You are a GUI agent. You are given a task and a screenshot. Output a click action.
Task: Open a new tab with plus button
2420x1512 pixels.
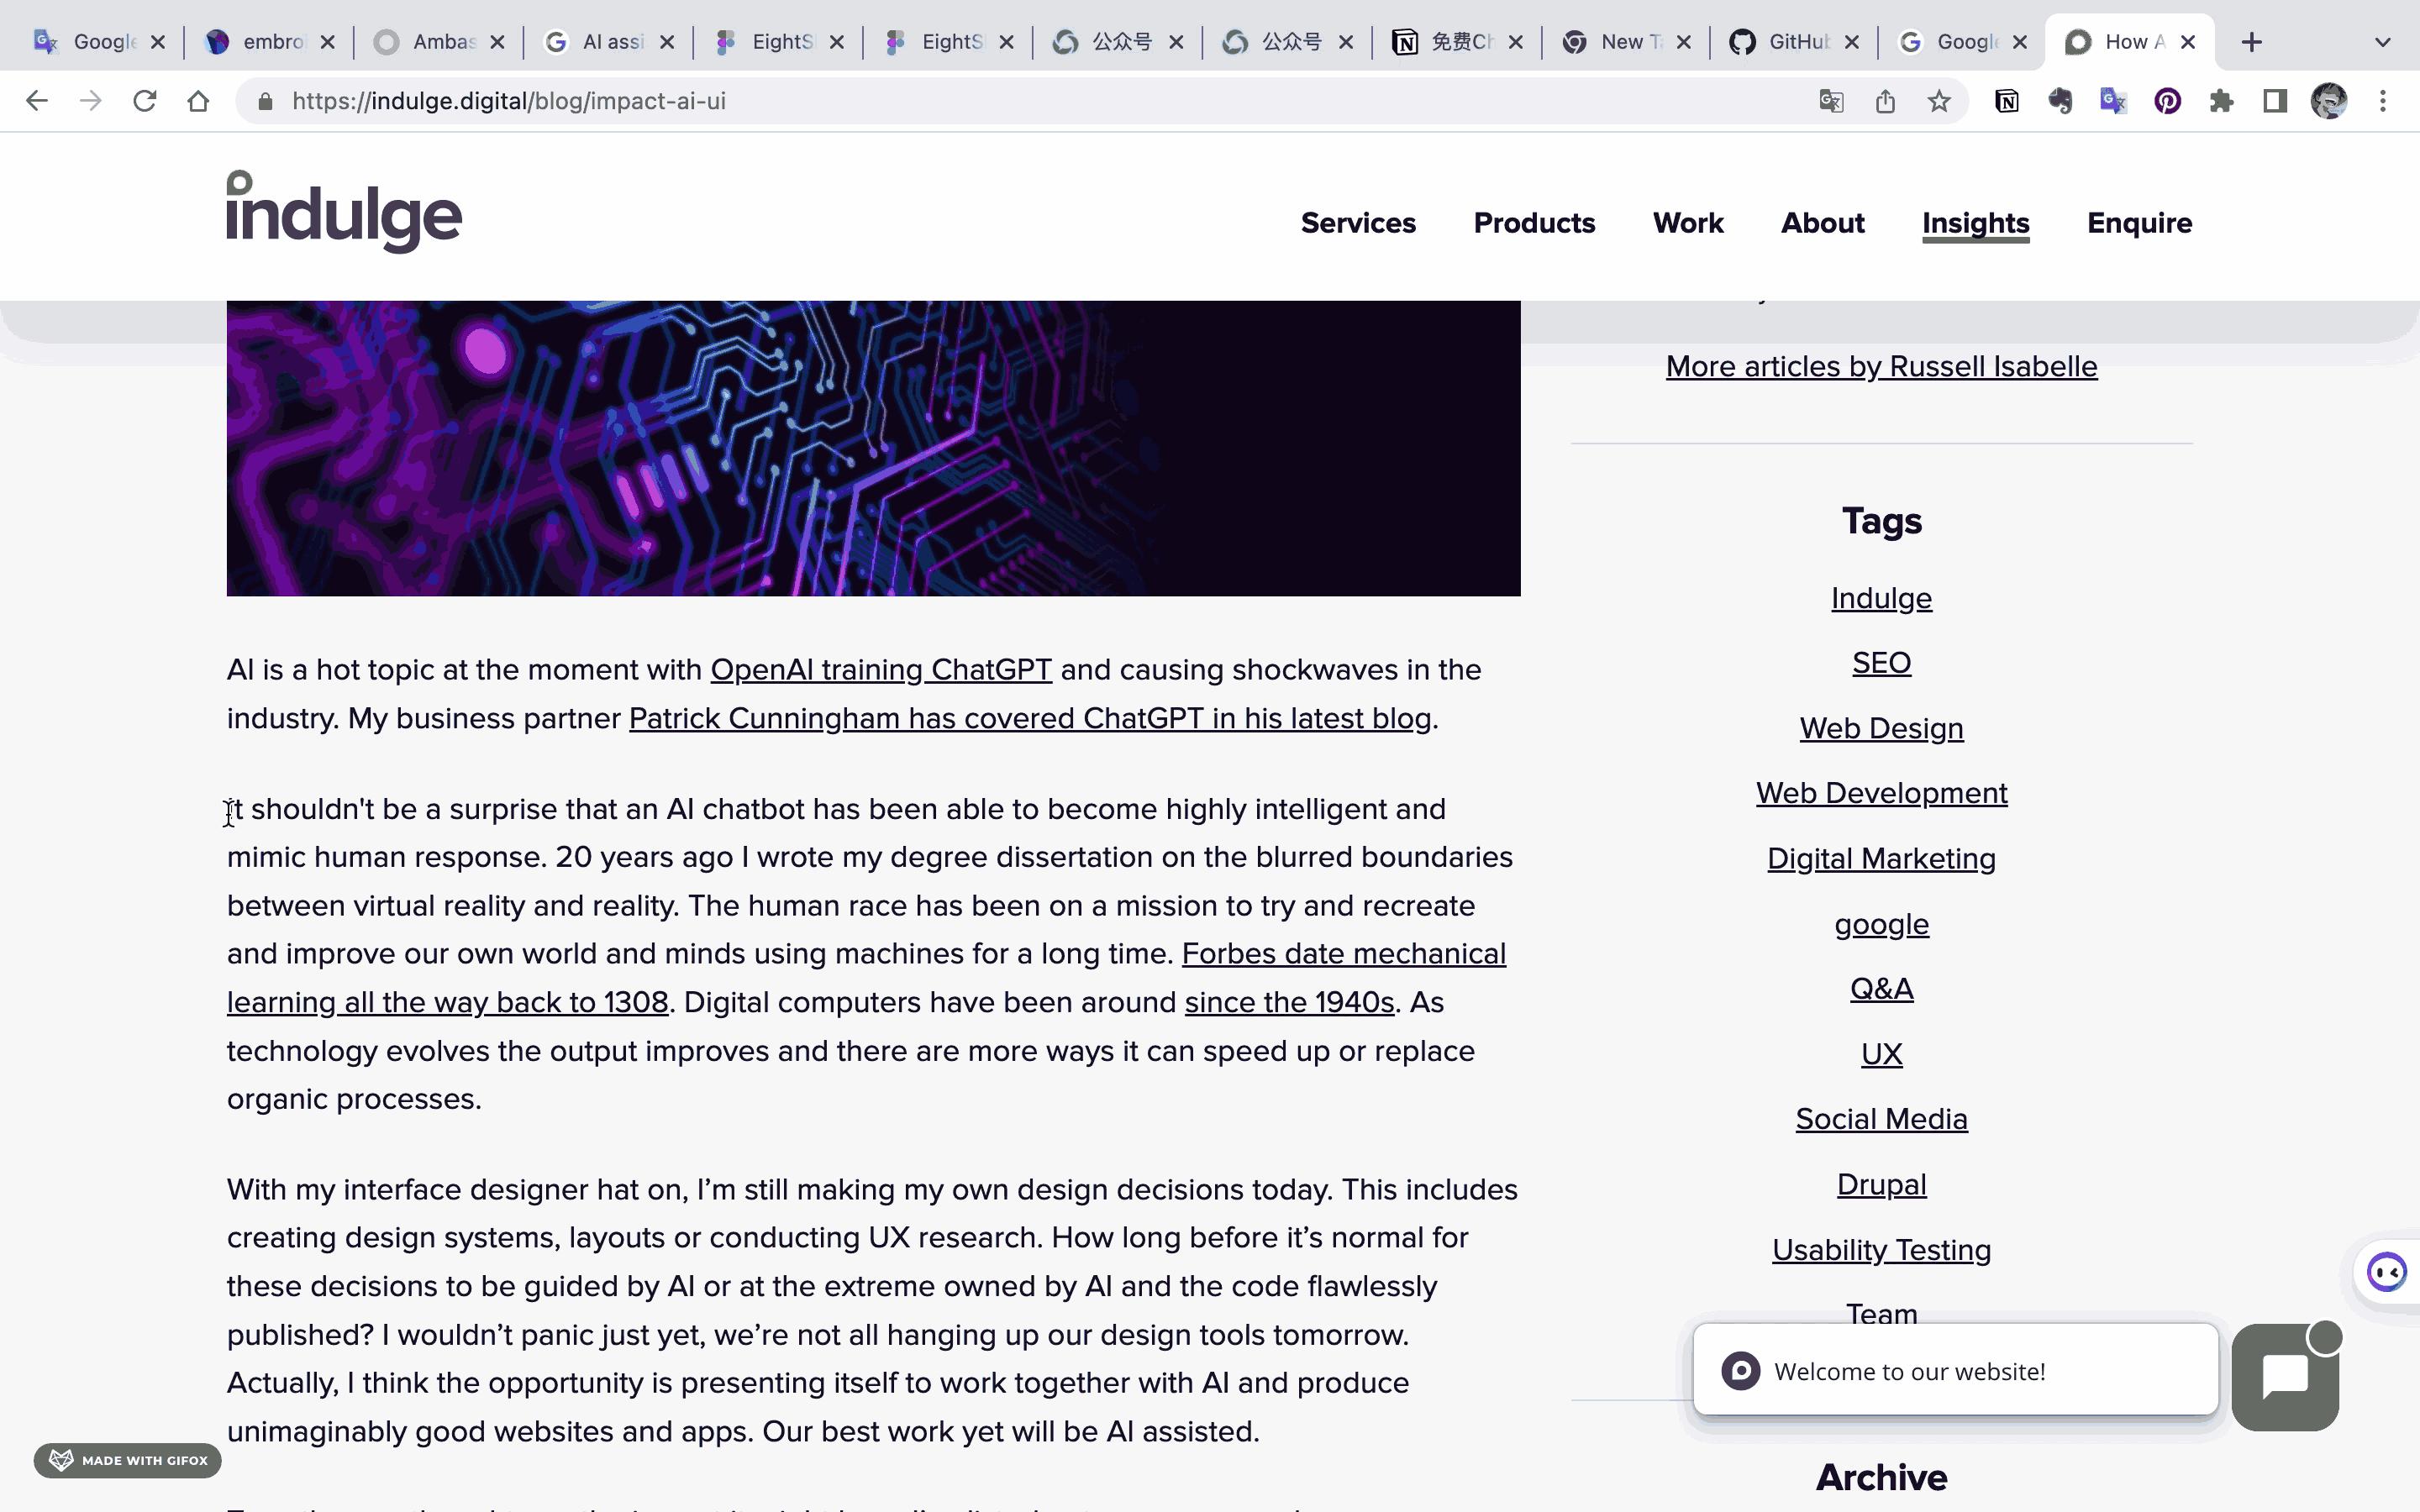pos(2251,42)
